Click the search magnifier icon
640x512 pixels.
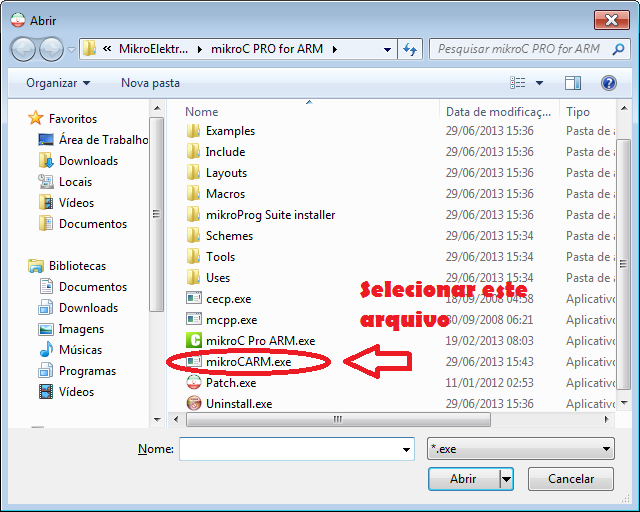pyautogui.click(x=618, y=49)
